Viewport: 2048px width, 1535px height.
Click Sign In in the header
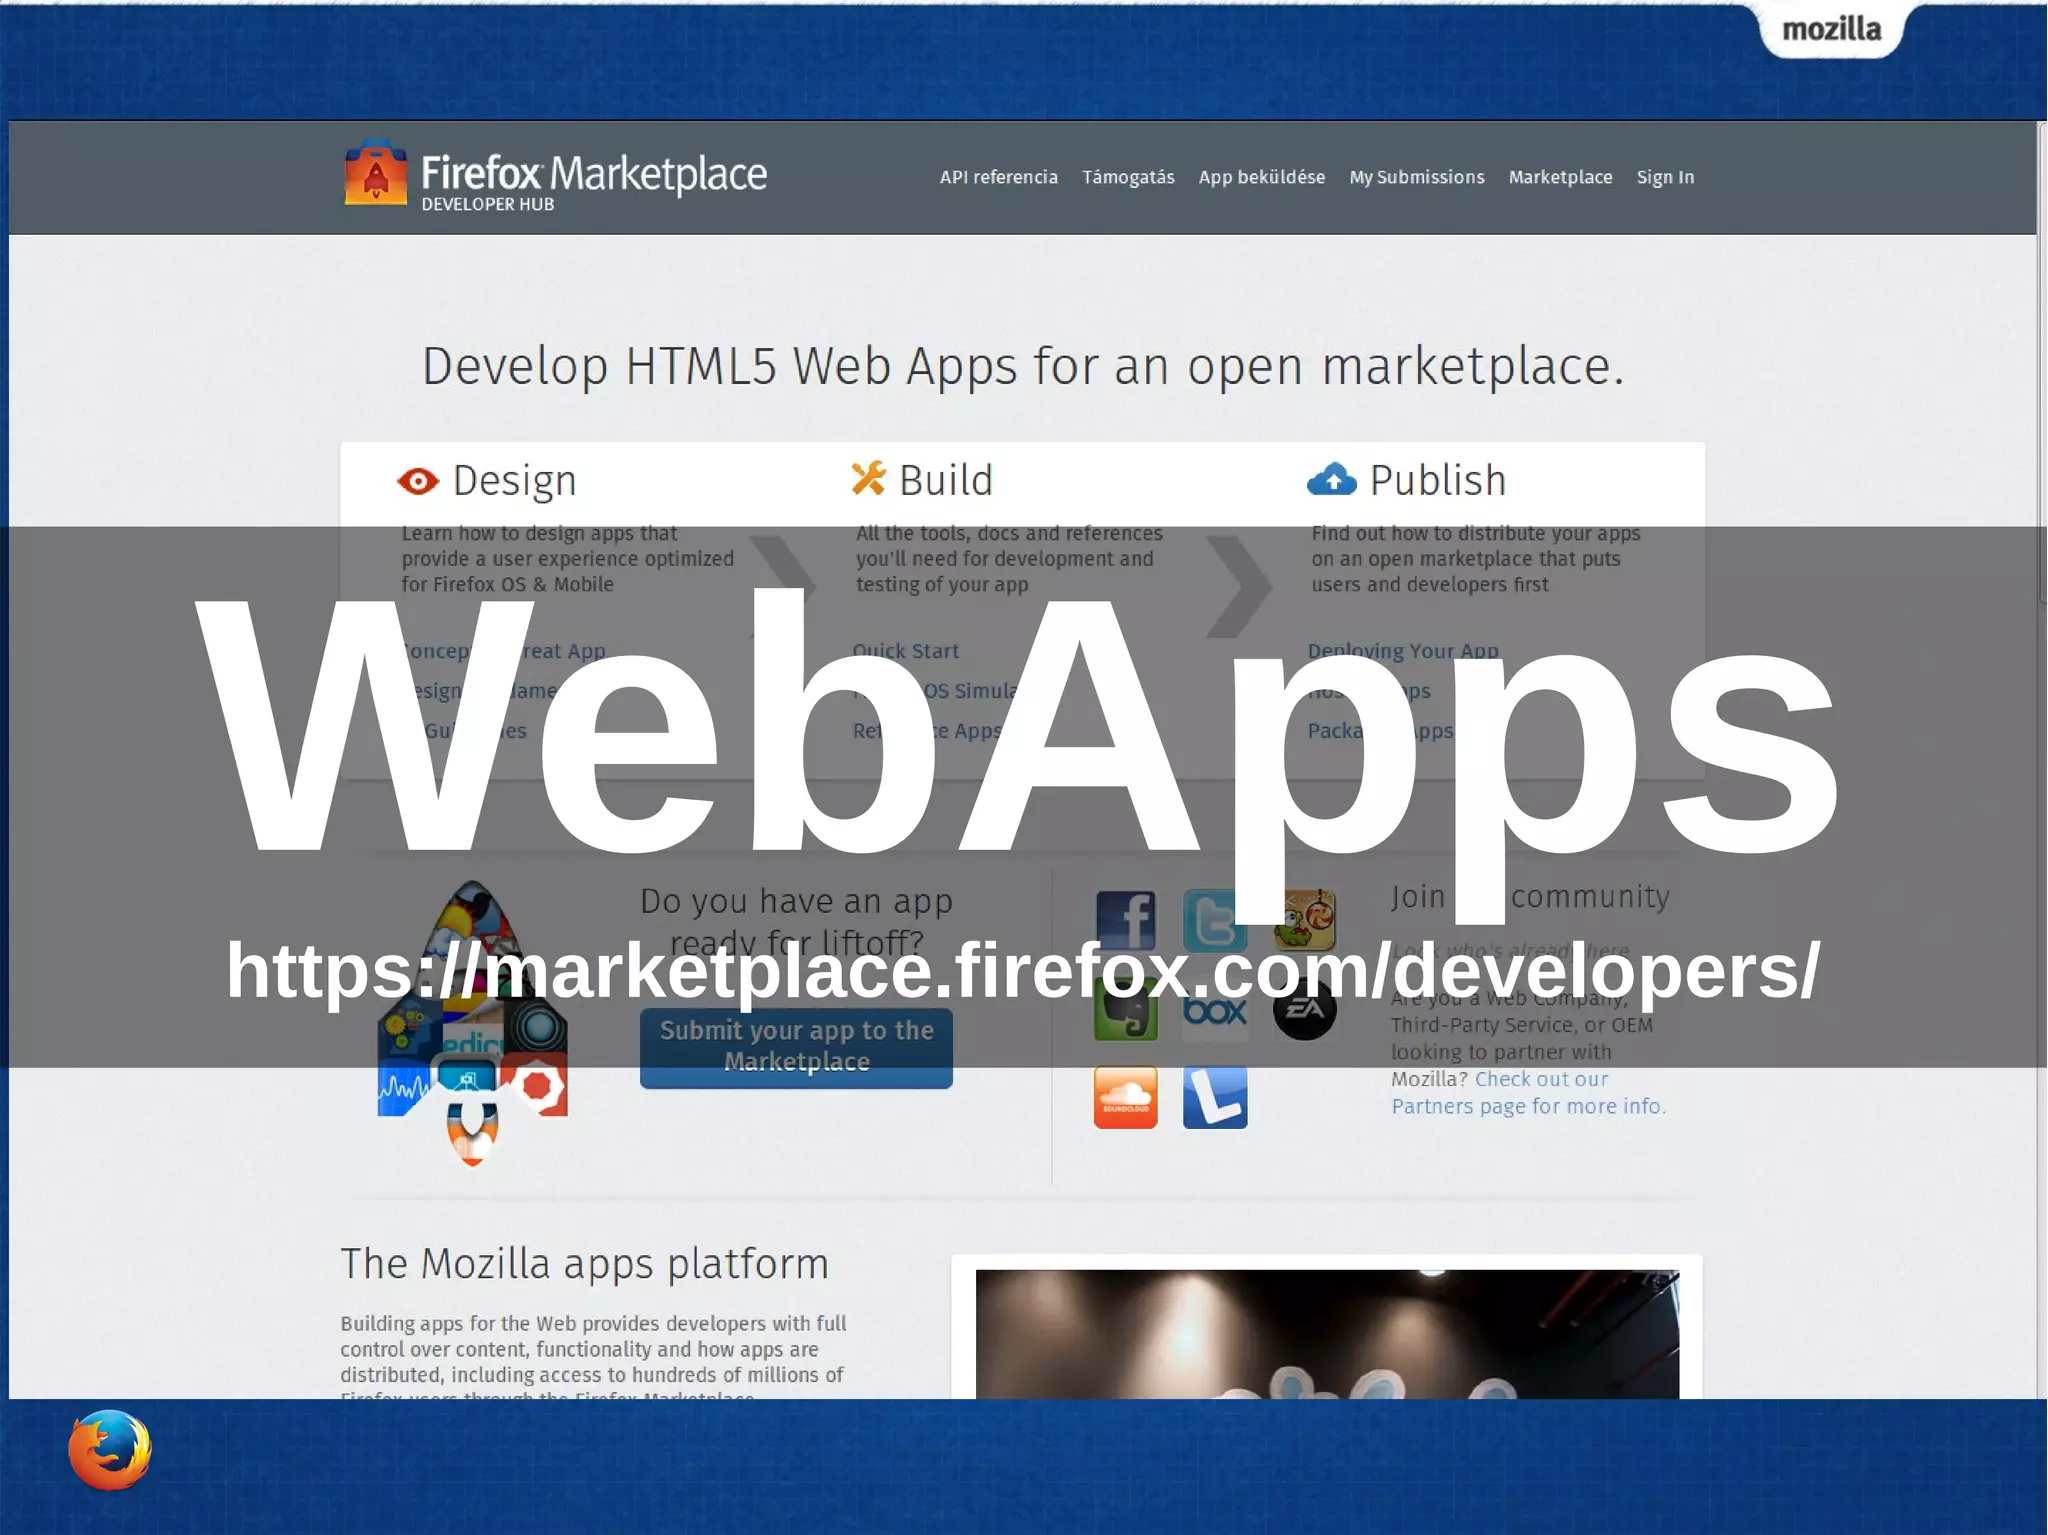coord(1665,177)
